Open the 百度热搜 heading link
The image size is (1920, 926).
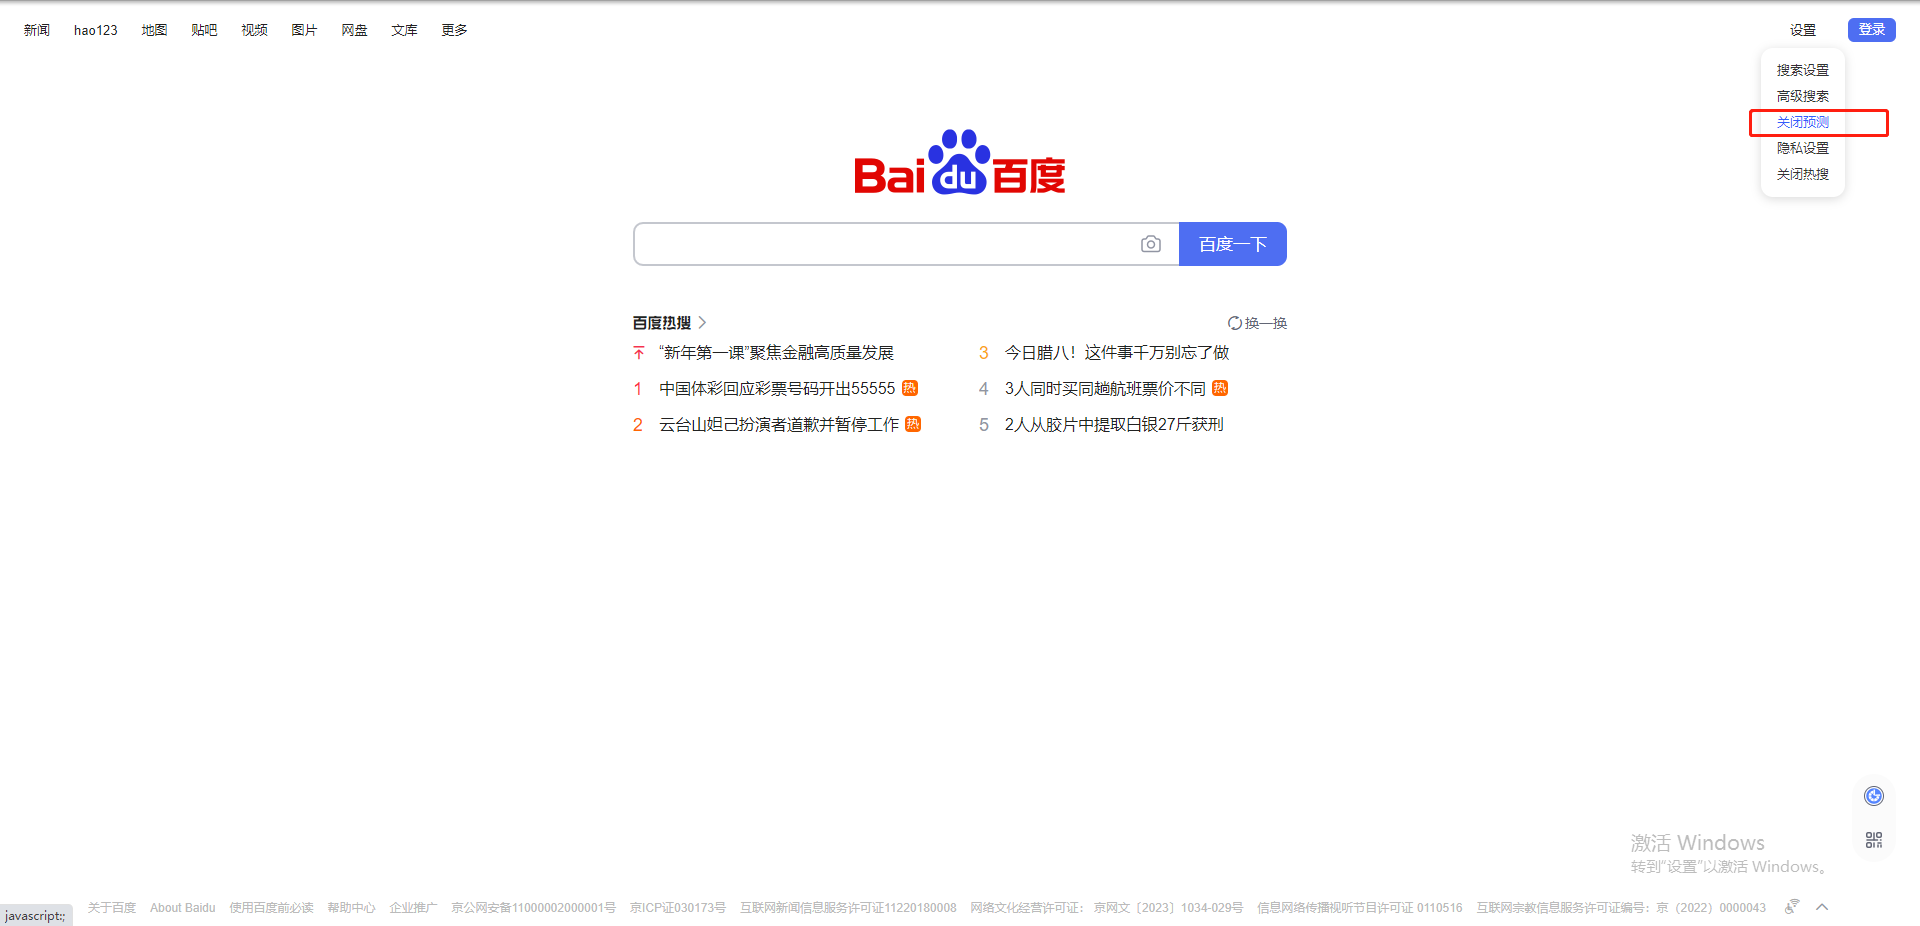click(x=662, y=322)
